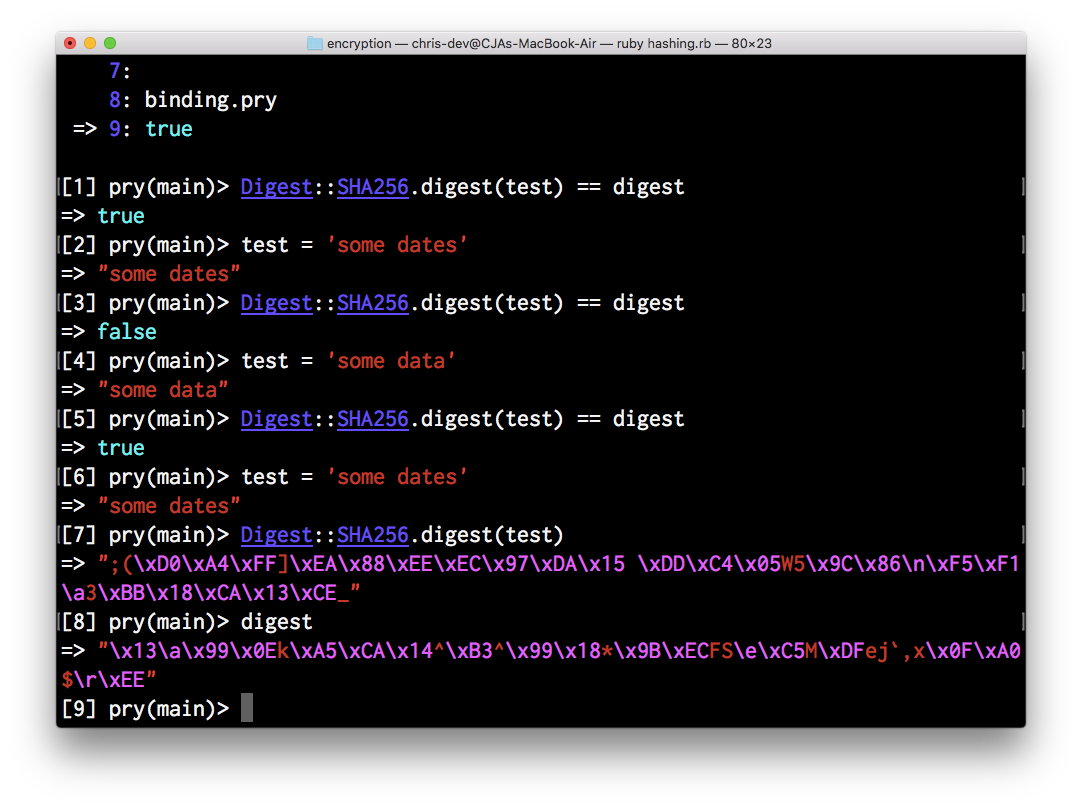
Task: Click the "some data" output under prompt [4]
Action: click(x=162, y=390)
